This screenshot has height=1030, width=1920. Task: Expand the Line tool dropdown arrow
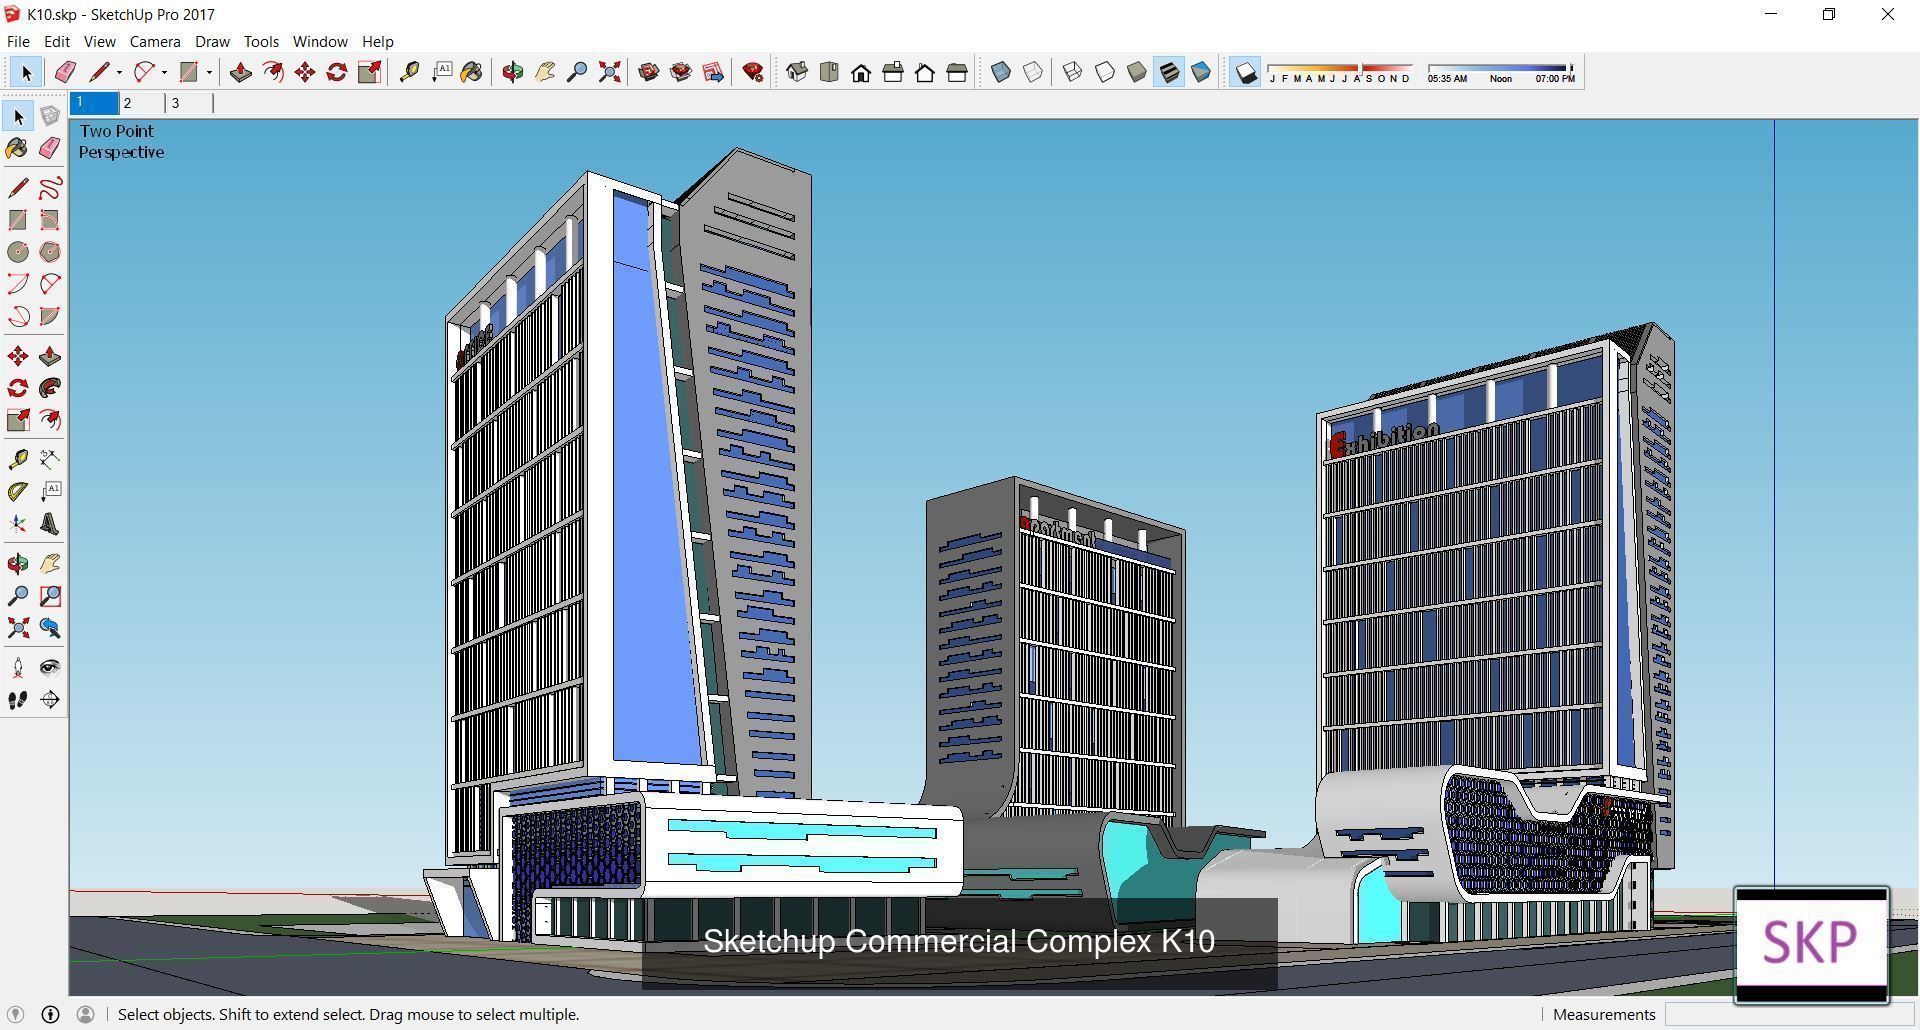(x=119, y=72)
